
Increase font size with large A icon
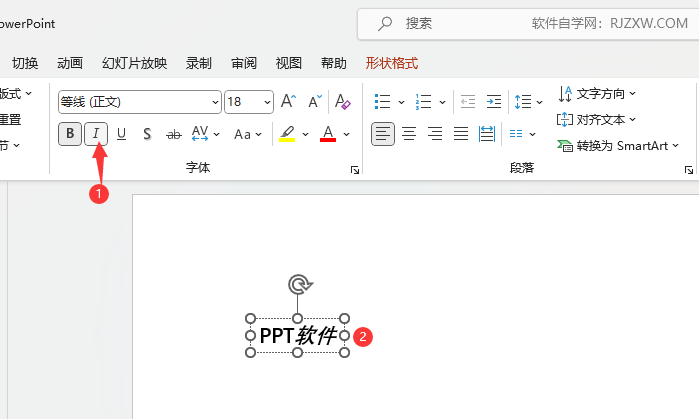click(288, 102)
